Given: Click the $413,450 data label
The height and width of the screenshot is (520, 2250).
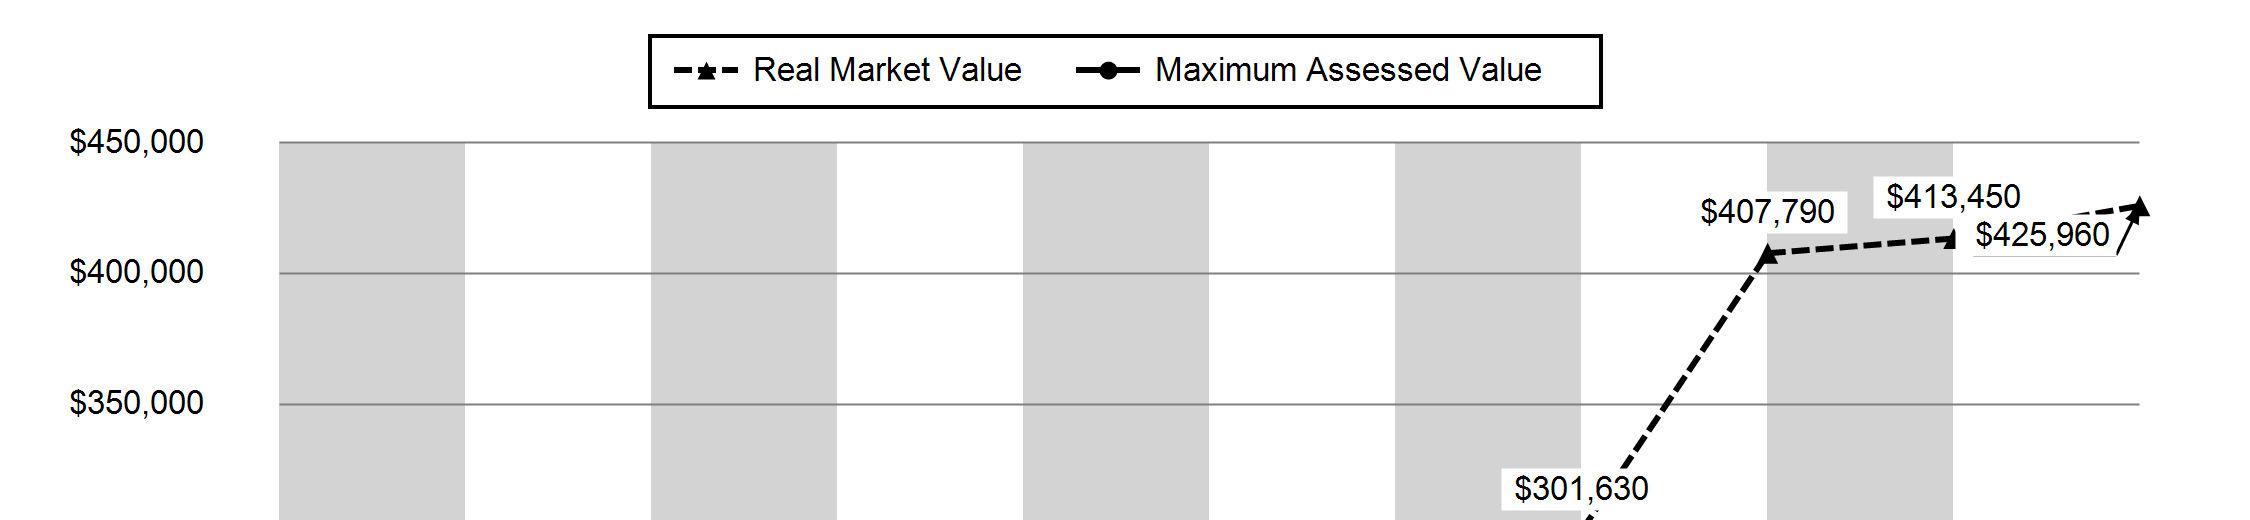Looking at the screenshot, I should (1953, 196).
